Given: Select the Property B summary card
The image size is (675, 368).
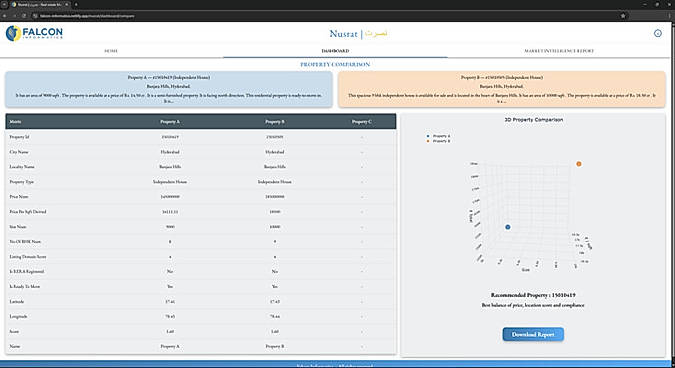Looking at the screenshot, I should coord(502,89).
